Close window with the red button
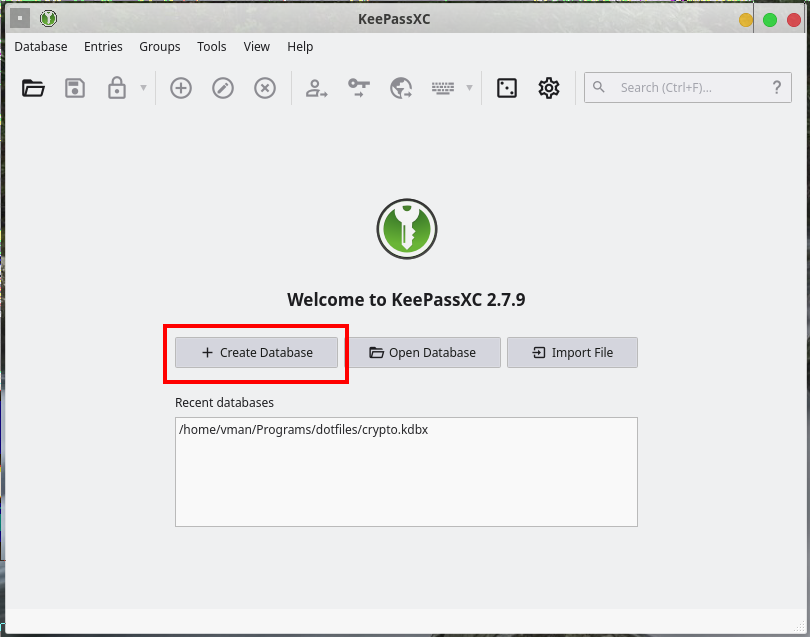The image size is (810, 637). point(794,20)
